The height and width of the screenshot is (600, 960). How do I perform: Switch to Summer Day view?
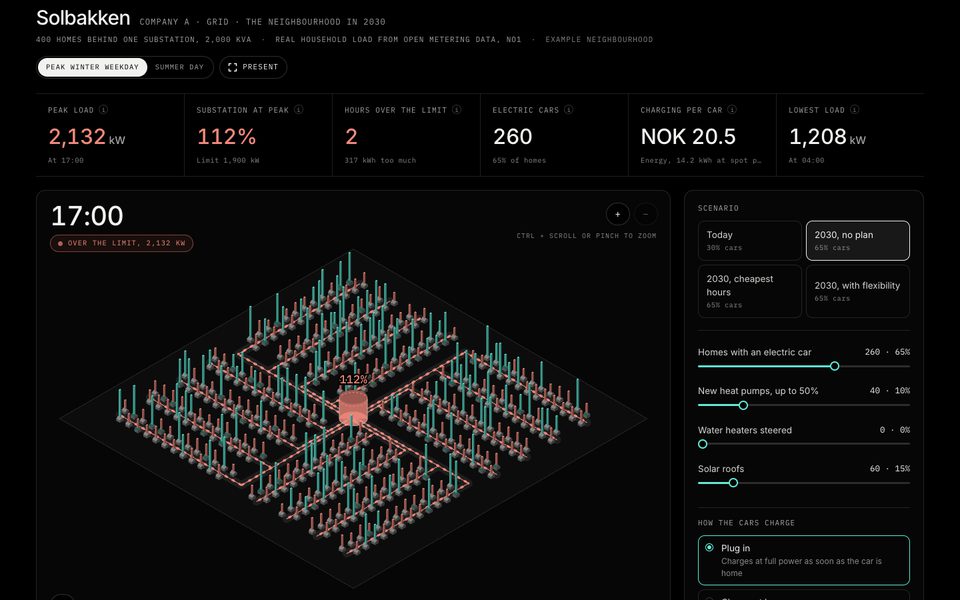[x=179, y=67]
